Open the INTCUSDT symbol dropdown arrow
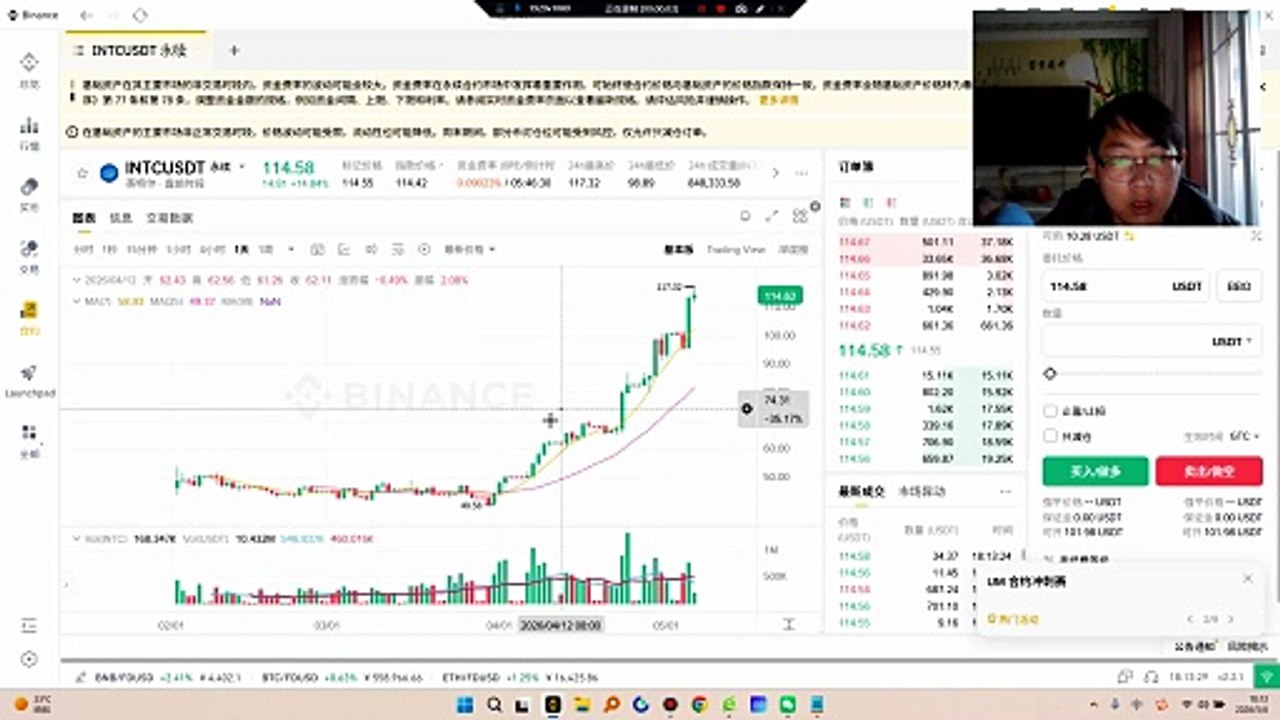This screenshot has width=1280, height=720. pos(241,167)
